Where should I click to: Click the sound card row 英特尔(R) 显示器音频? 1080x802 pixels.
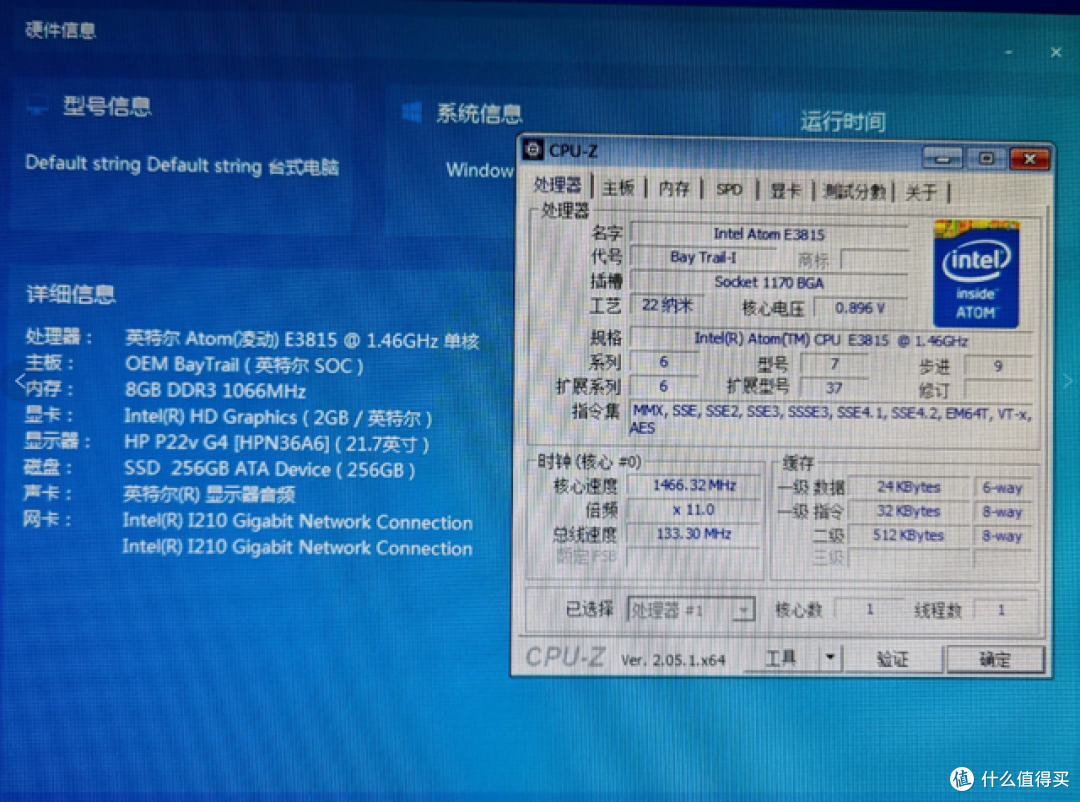(x=209, y=495)
